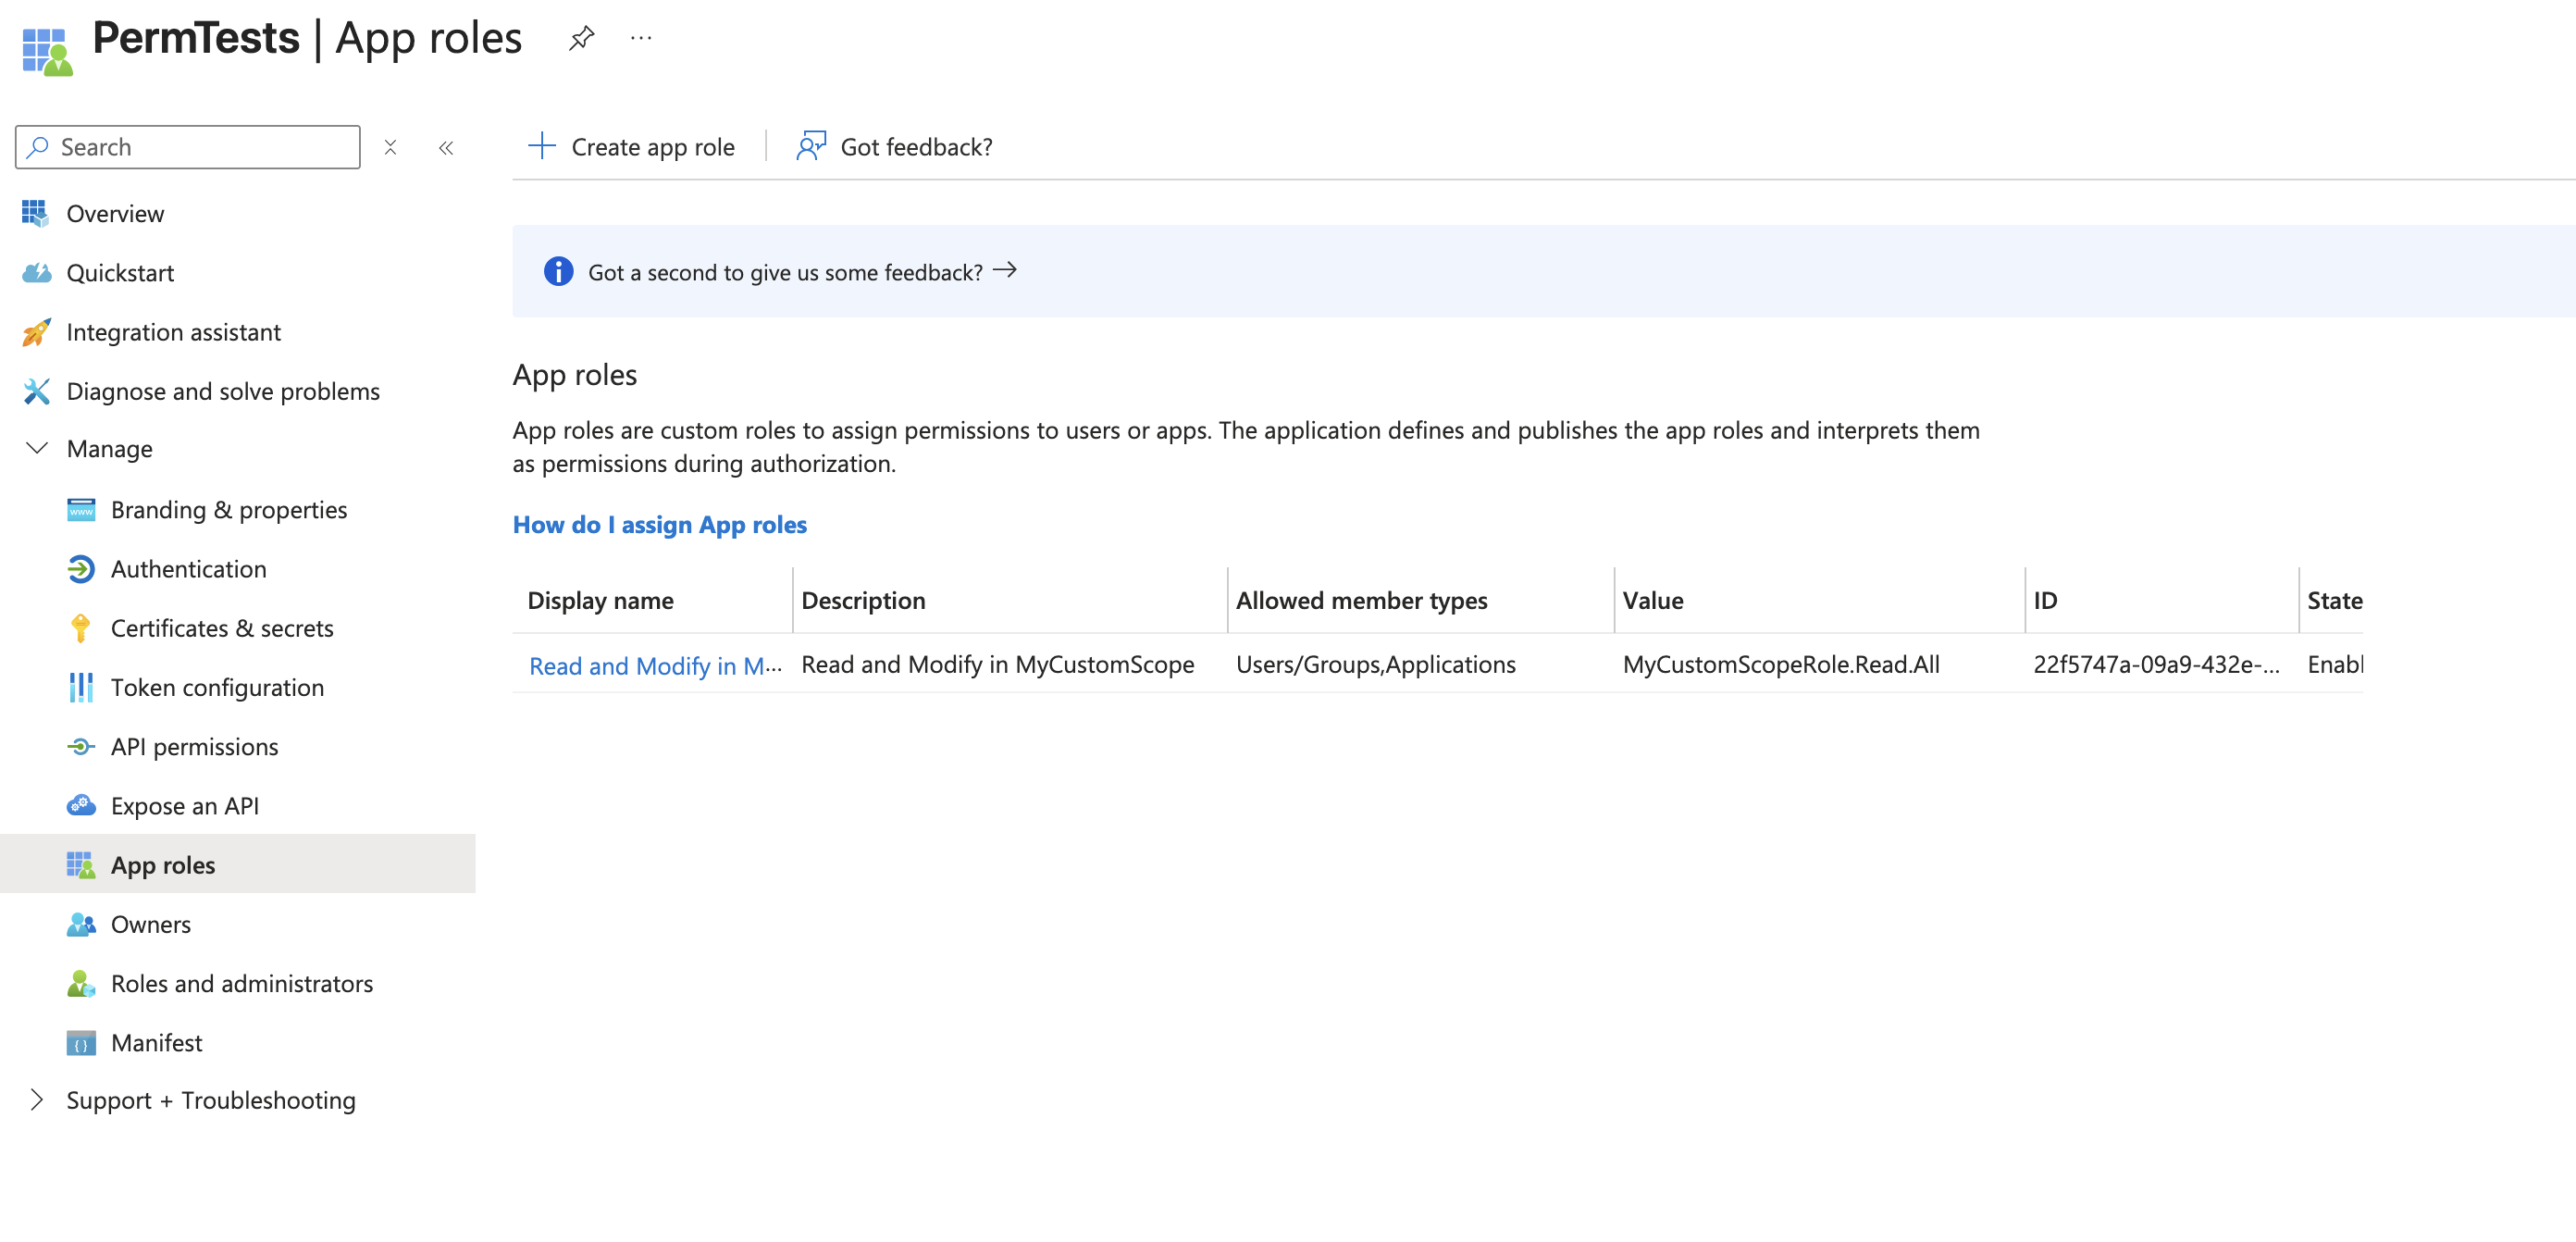Collapse the Manage section
The height and width of the screenshot is (1242, 2576).
36,449
